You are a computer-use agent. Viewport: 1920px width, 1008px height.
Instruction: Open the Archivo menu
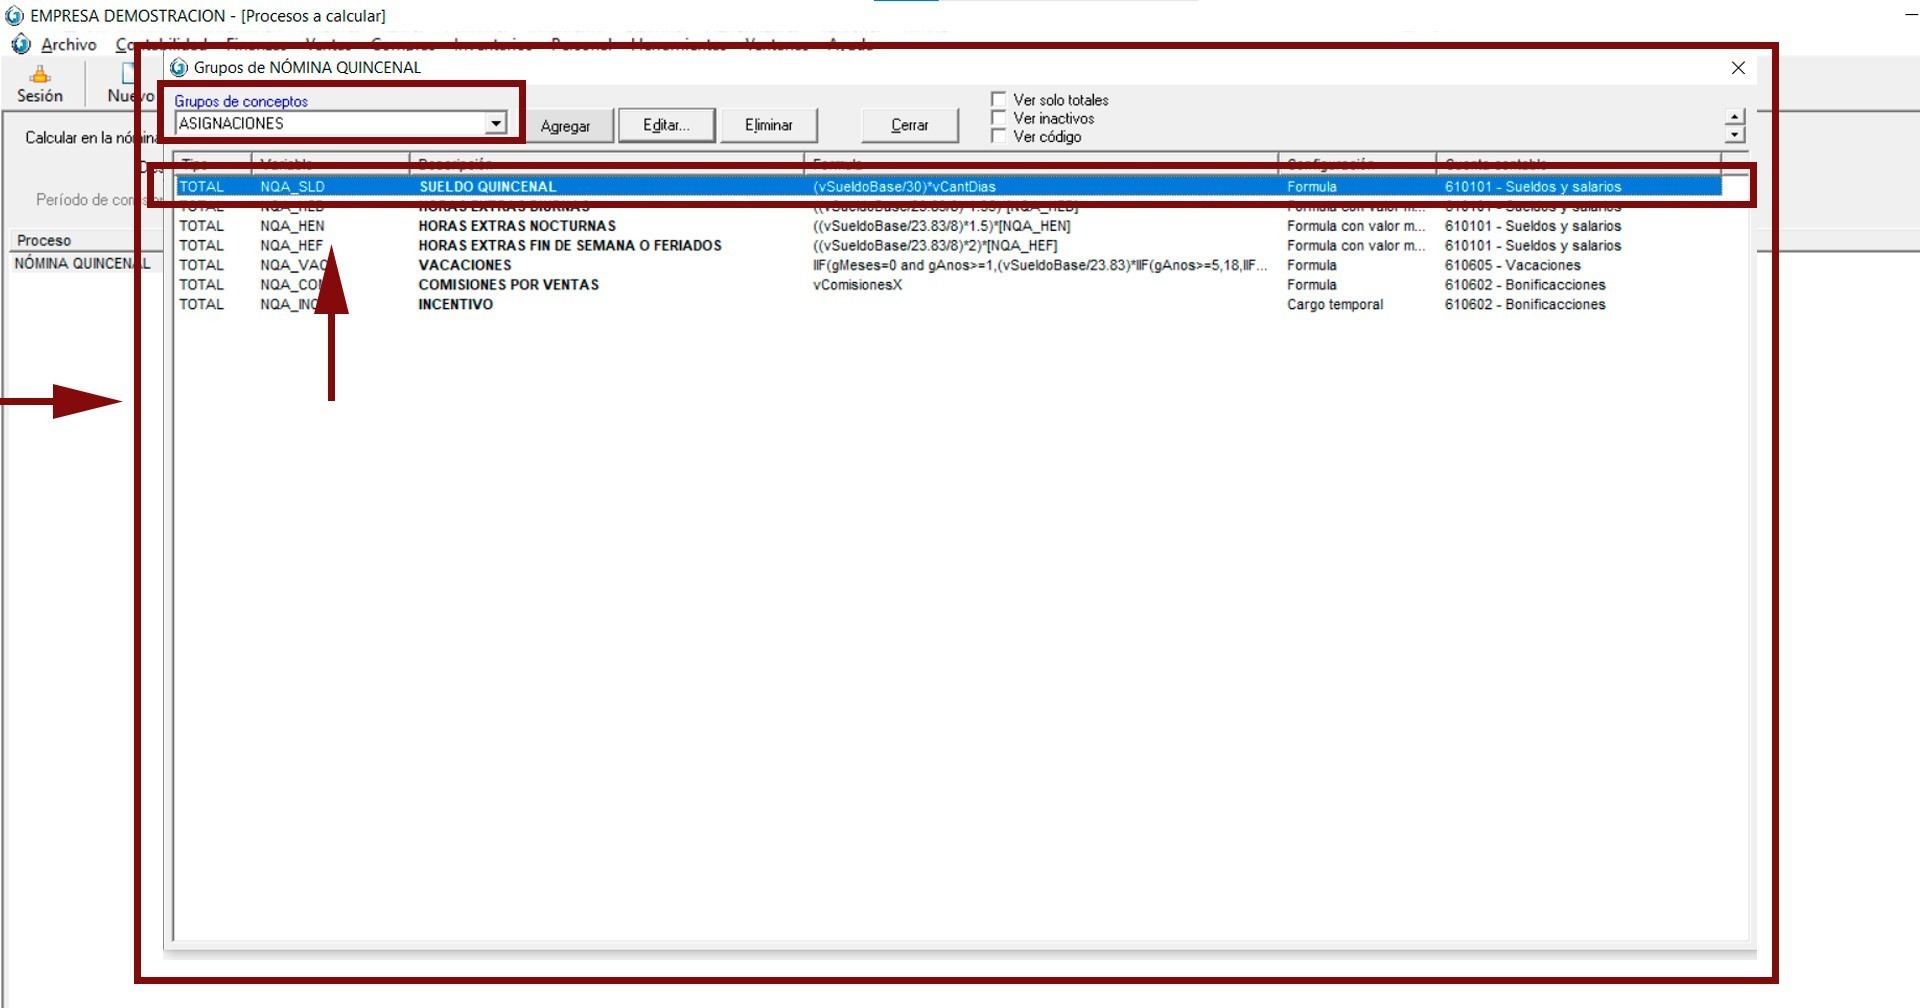click(x=68, y=45)
